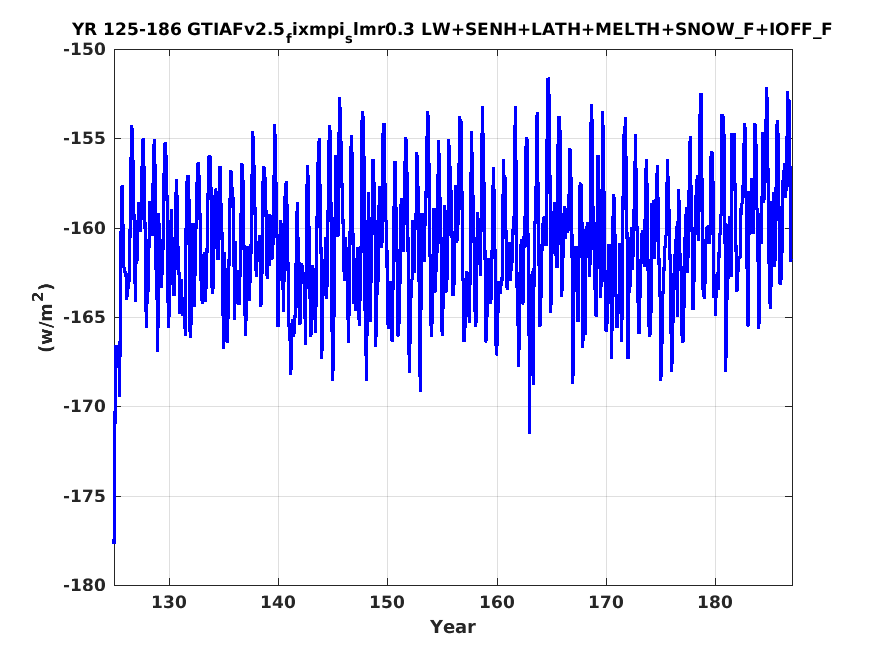Click the highest peak near year 165
Screen dimensions: 875x656
pos(548,79)
